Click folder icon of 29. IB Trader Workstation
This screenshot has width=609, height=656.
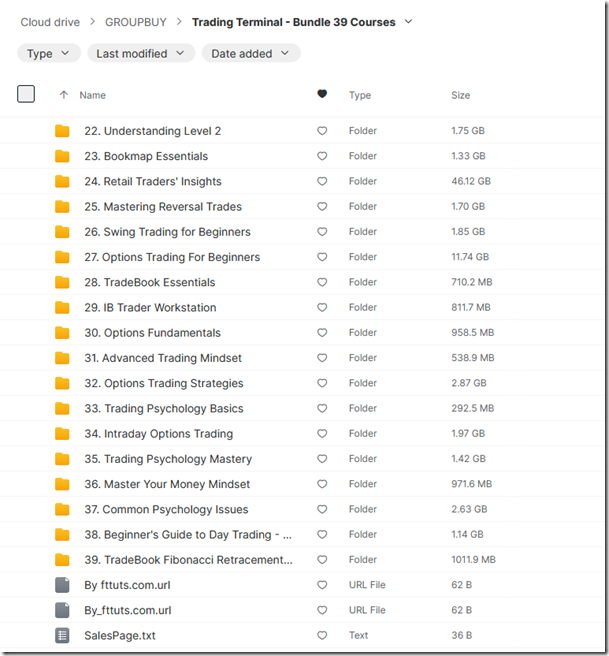point(62,308)
